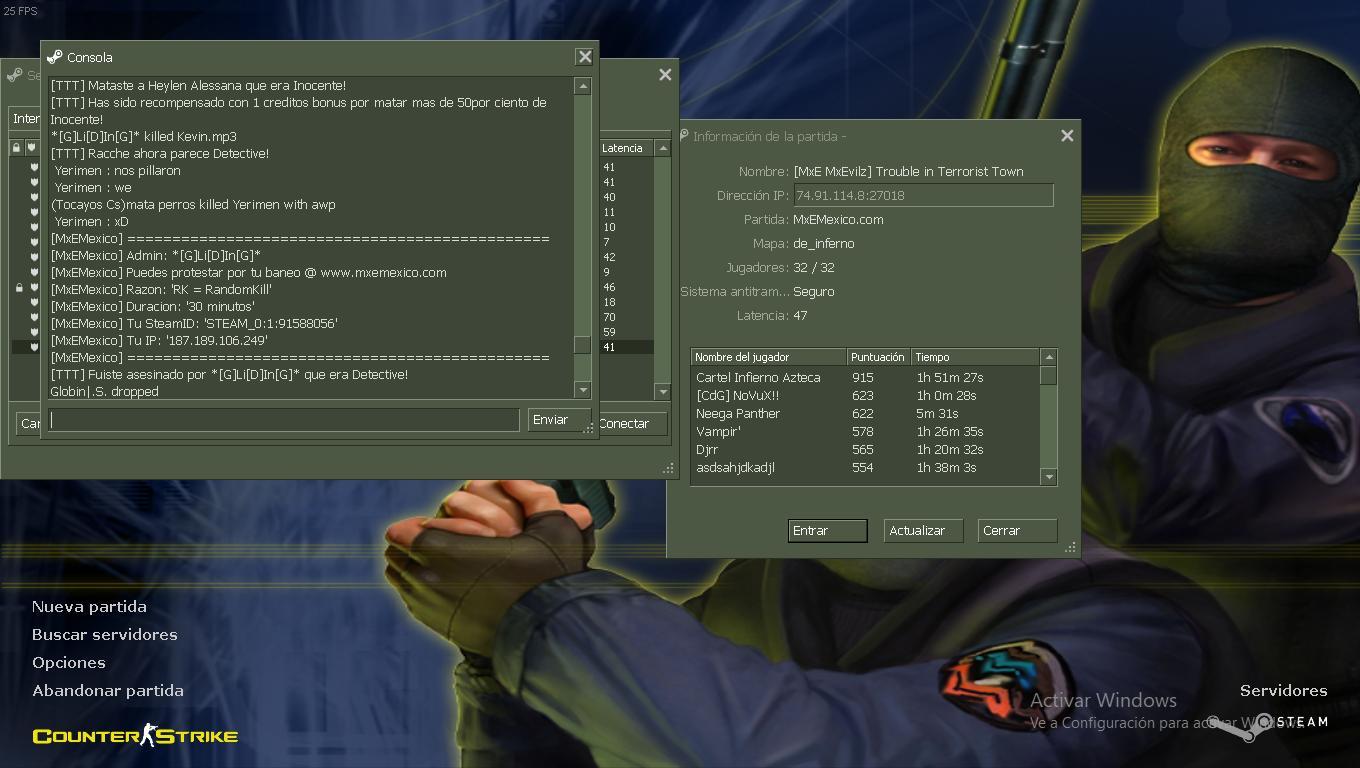The image size is (1360, 768).
Task: Click the Entrar button in the game info dialog
Action: (827, 531)
